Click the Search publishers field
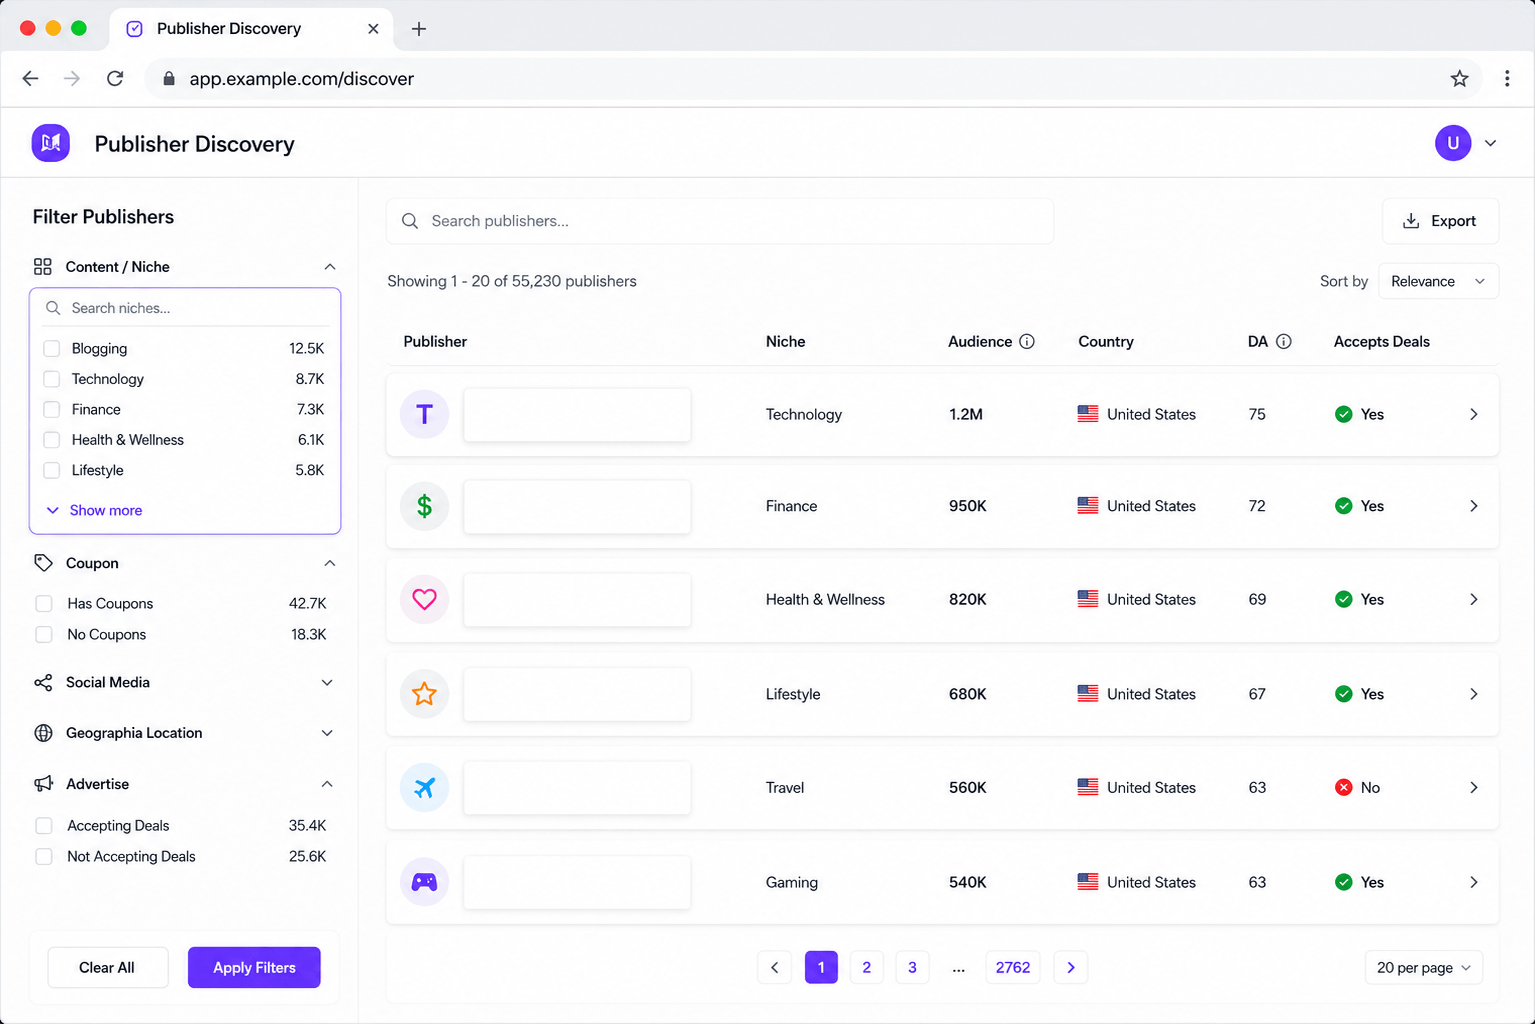This screenshot has height=1024, width=1535. [720, 221]
